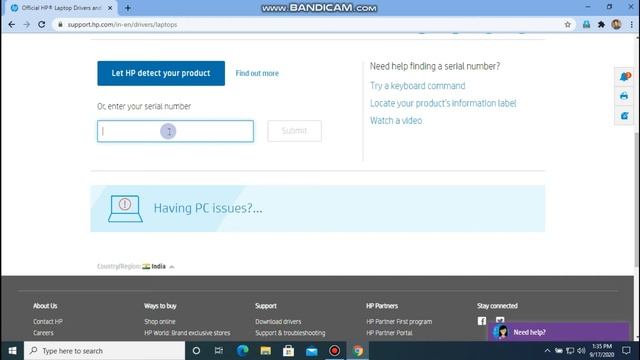
Task: Click the virtual agent avatar icon
Action: point(501,332)
